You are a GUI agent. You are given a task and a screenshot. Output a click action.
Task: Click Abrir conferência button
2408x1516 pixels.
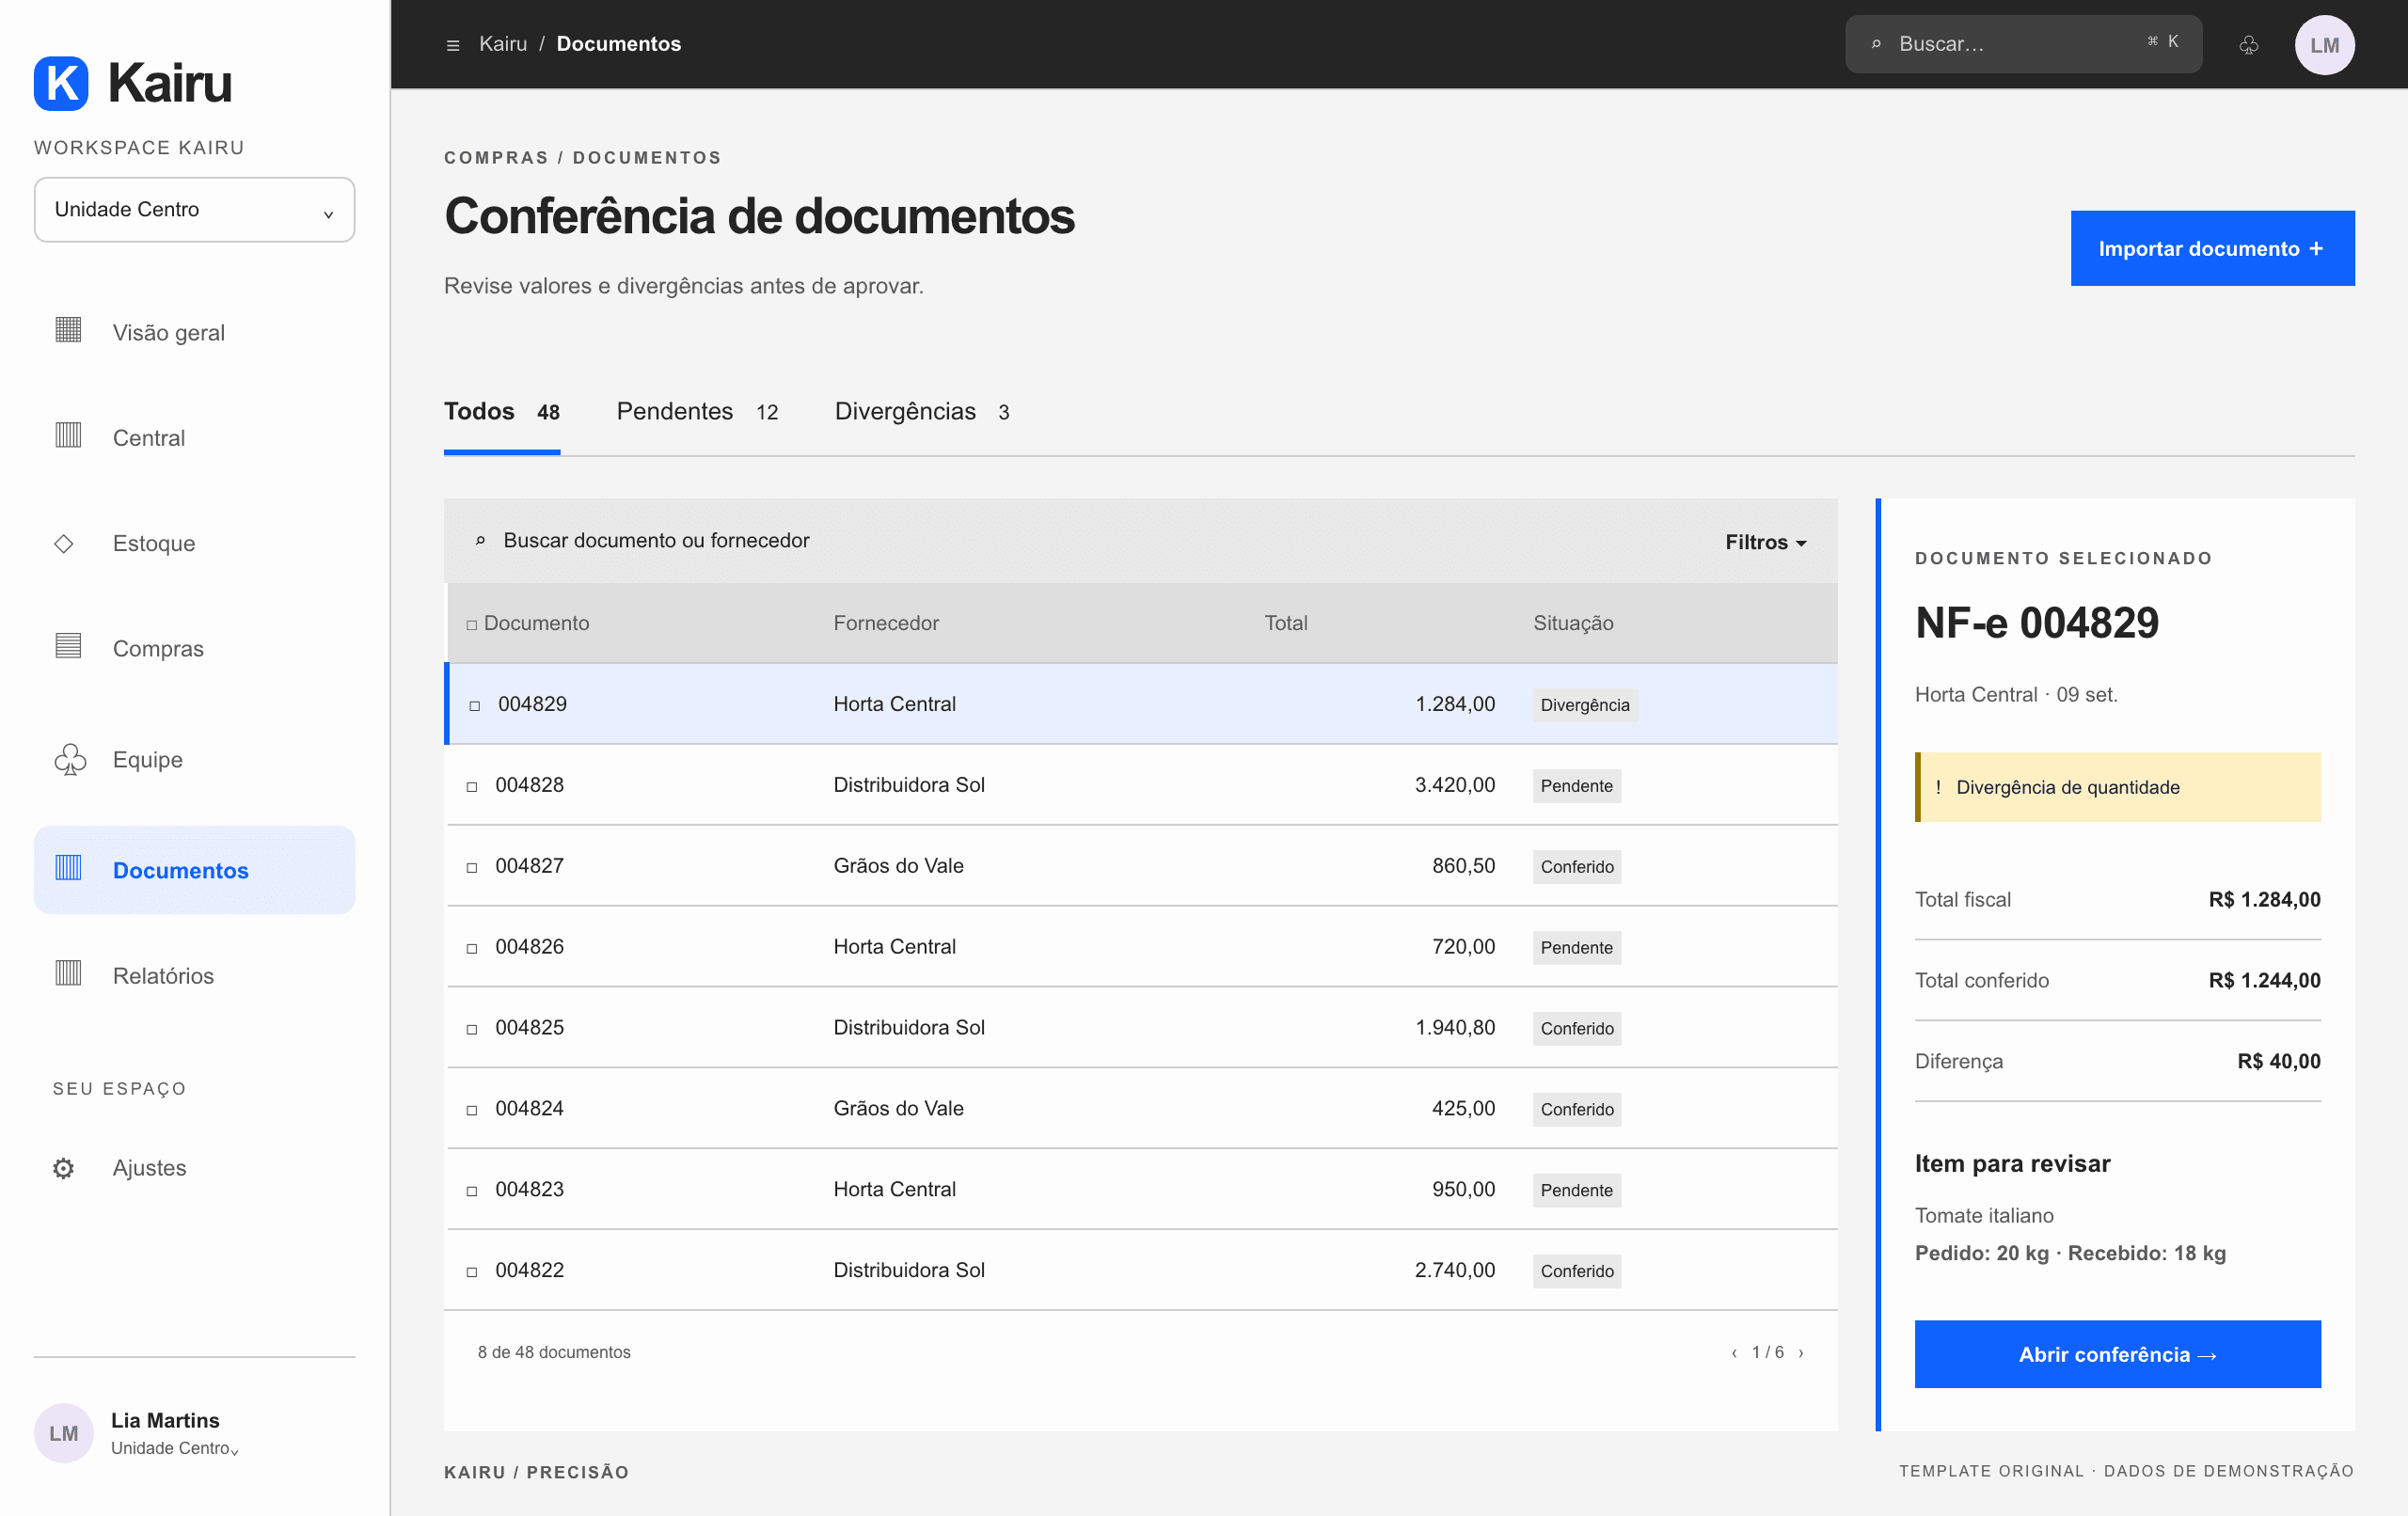pos(2117,1354)
